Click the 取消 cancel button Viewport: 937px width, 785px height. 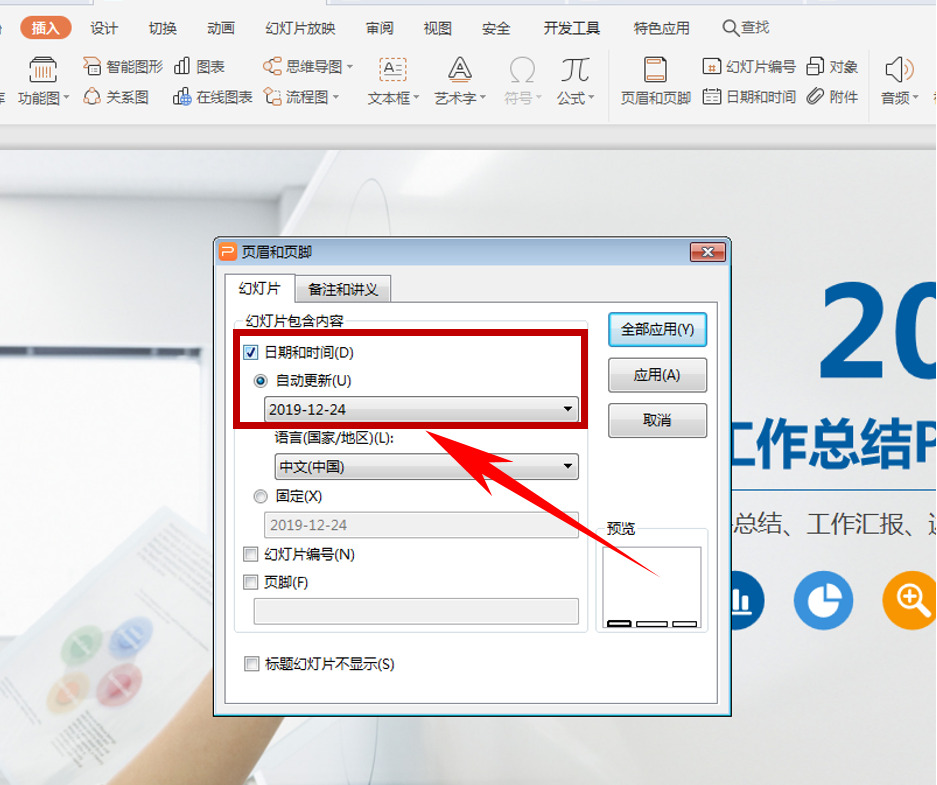657,420
